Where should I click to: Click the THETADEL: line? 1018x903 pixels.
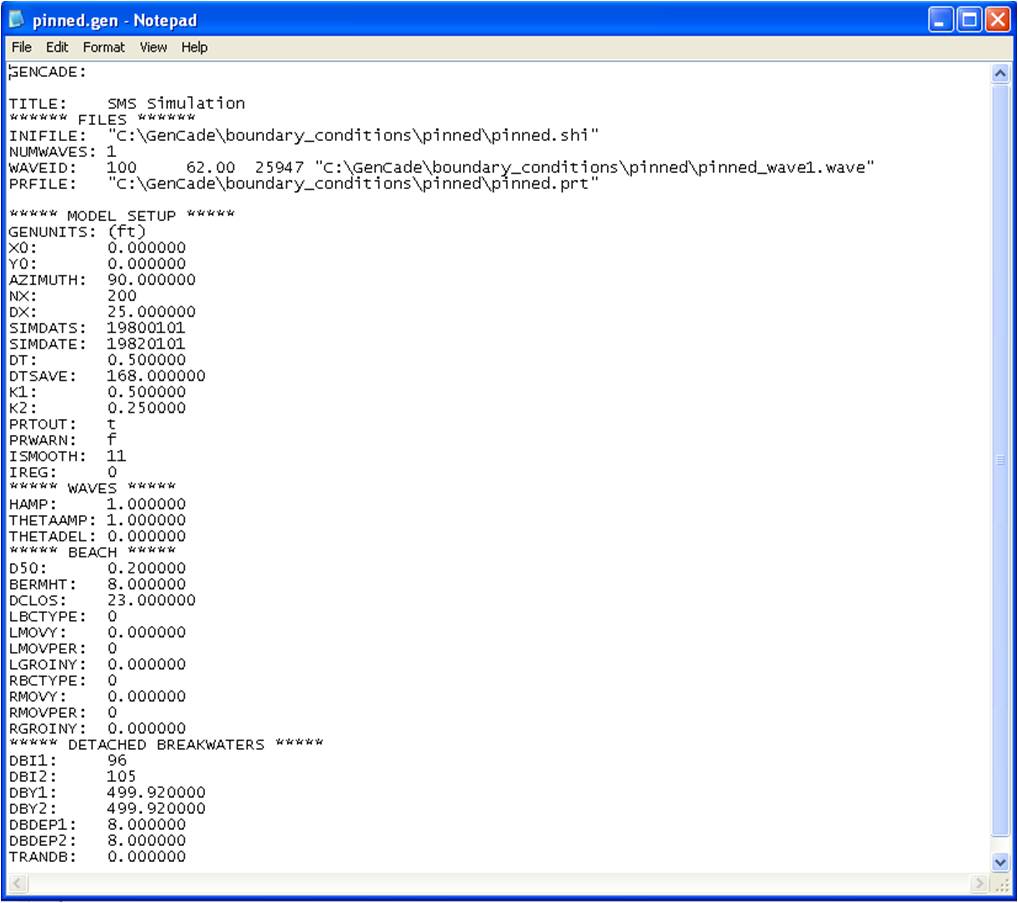97,536
